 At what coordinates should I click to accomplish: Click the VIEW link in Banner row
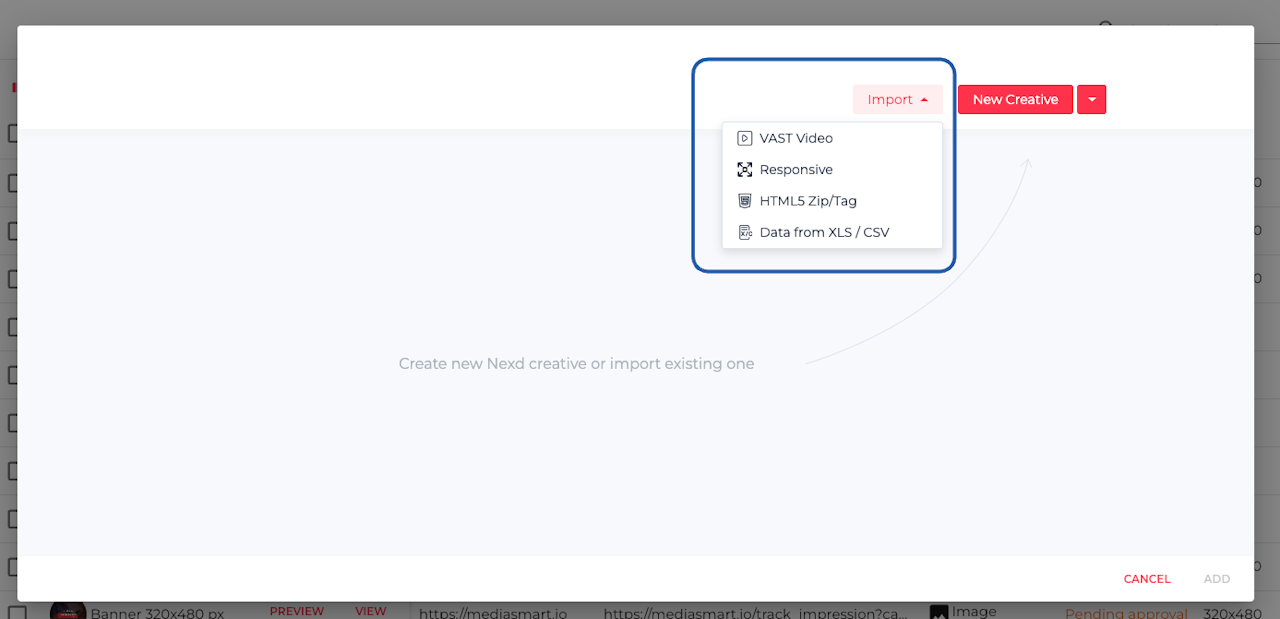[x=370, y=611]
